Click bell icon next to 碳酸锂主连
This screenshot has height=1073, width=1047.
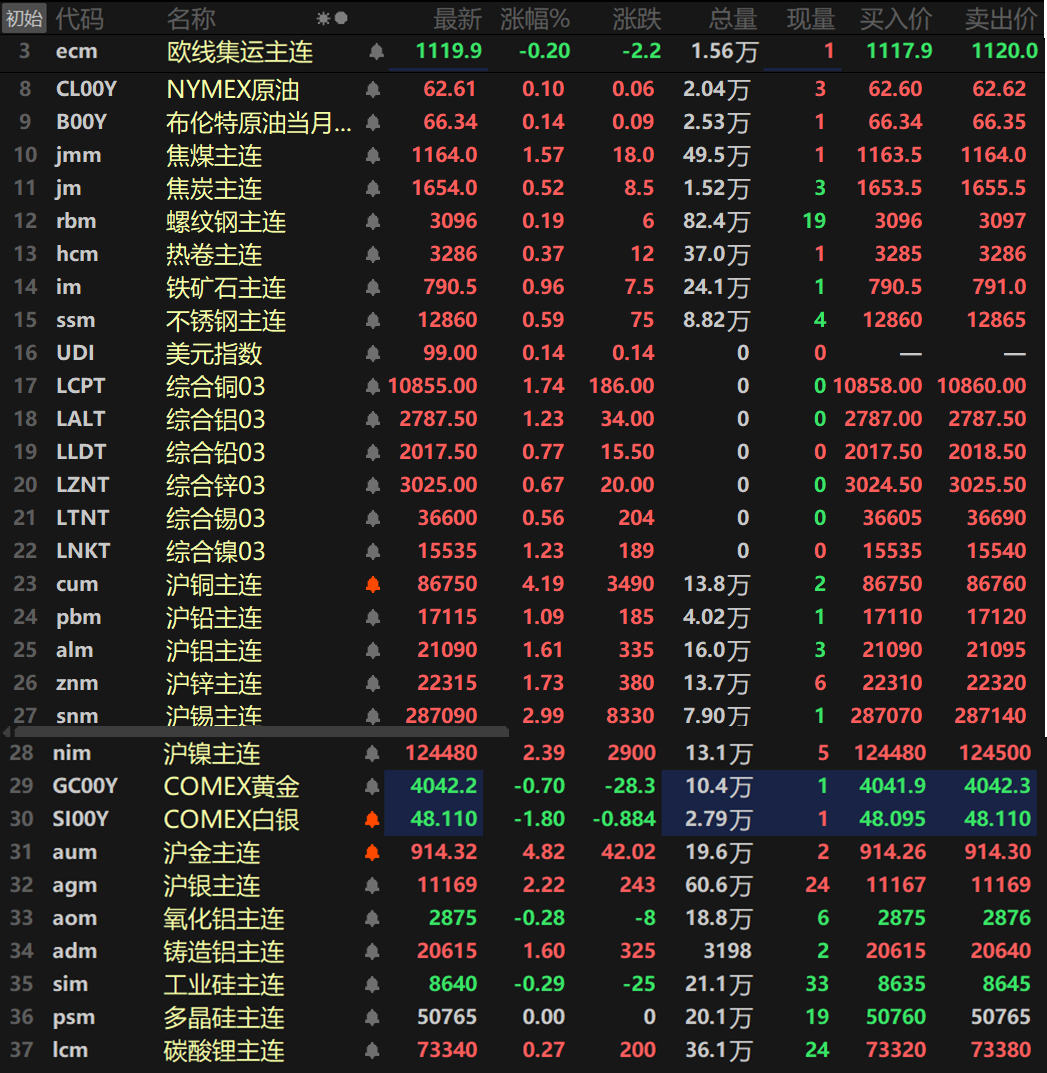point(372,1050)
